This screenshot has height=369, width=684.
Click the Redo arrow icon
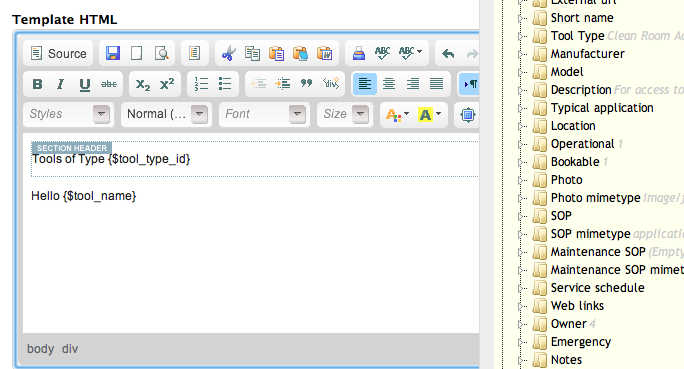pos(472,54)
